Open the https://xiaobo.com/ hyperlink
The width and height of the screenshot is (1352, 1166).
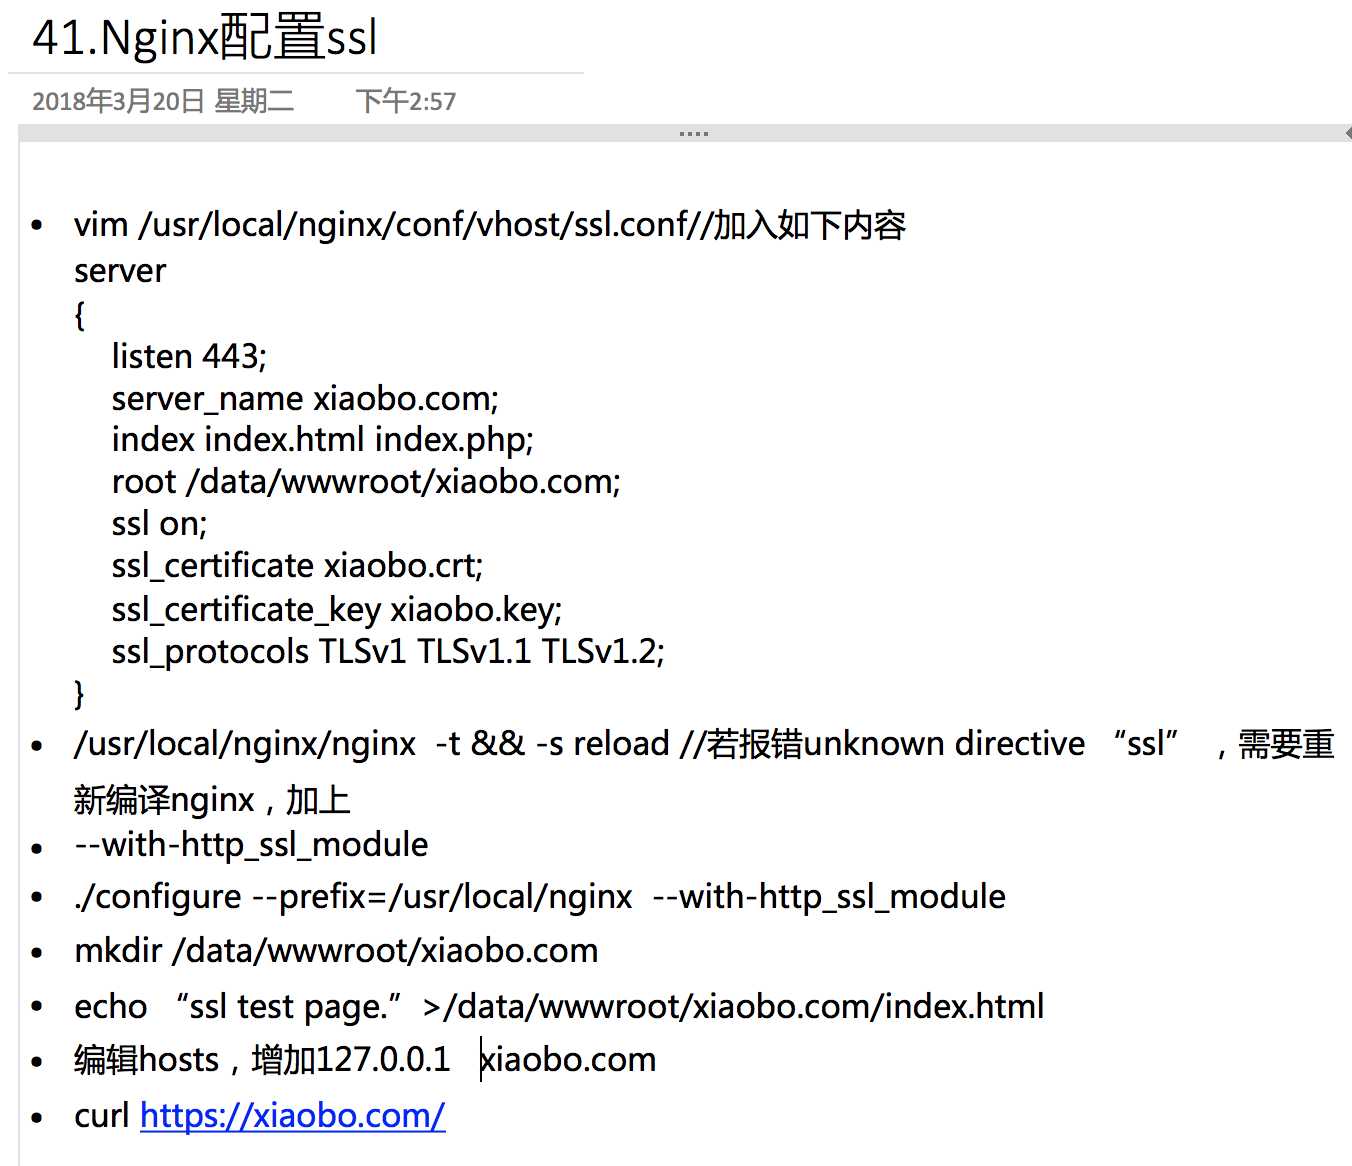[292, 1115]
